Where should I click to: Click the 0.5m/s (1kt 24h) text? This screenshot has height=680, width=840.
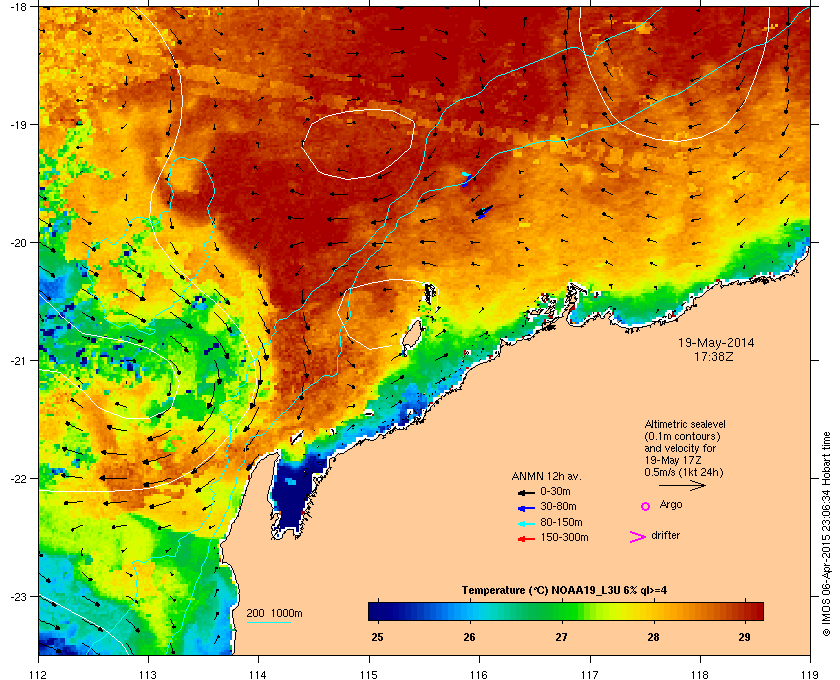tap(684, 473)
